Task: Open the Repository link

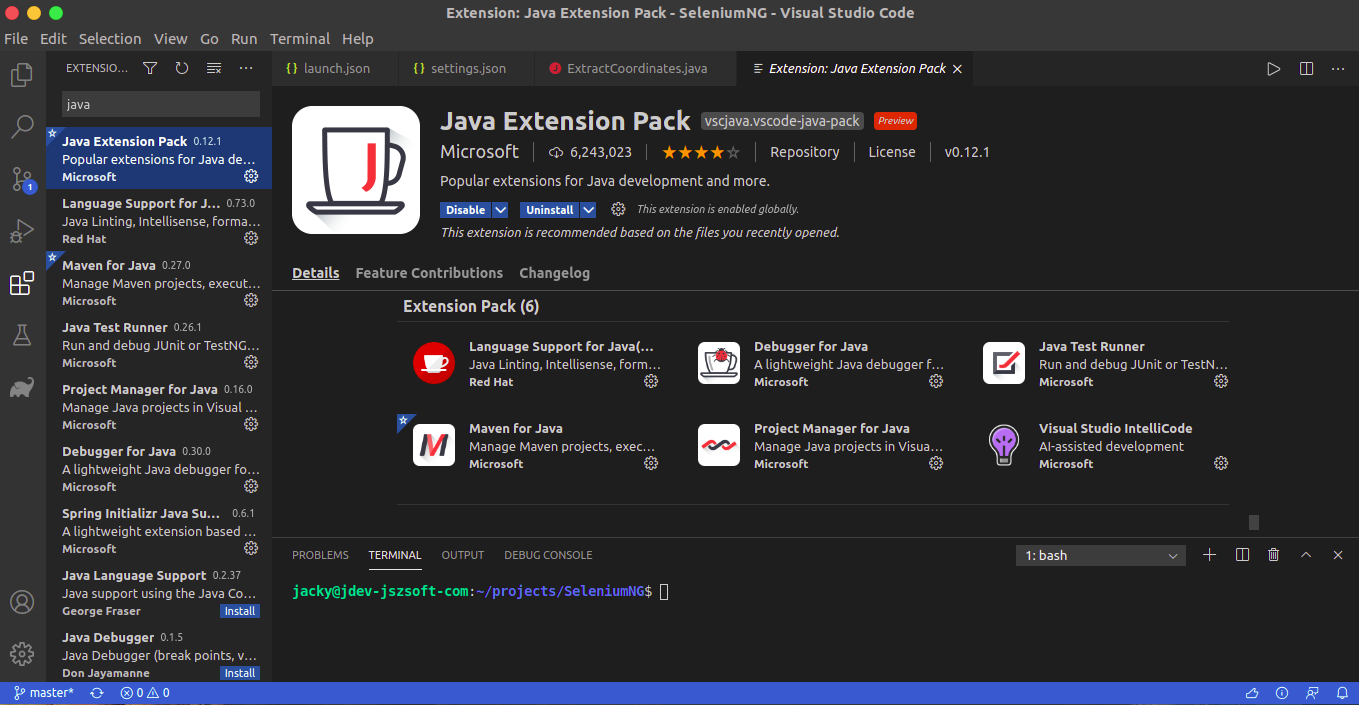Action: coord(805,152)
